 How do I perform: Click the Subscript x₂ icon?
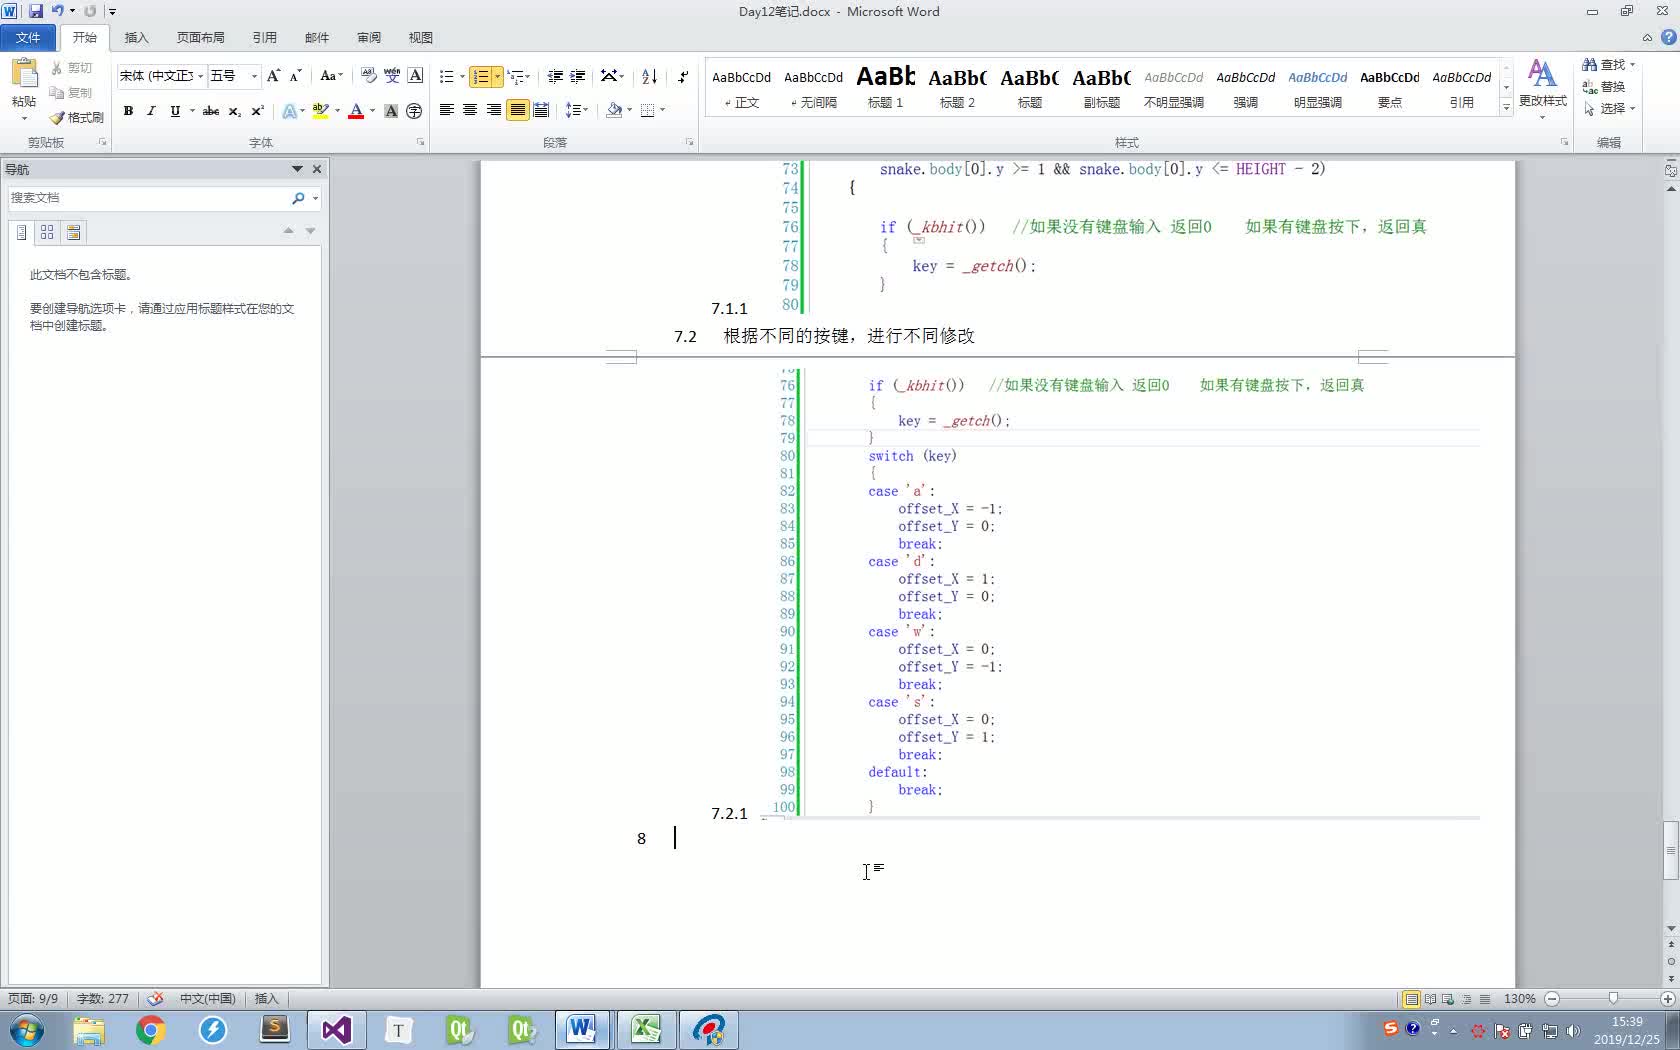[x=234, y=111]
